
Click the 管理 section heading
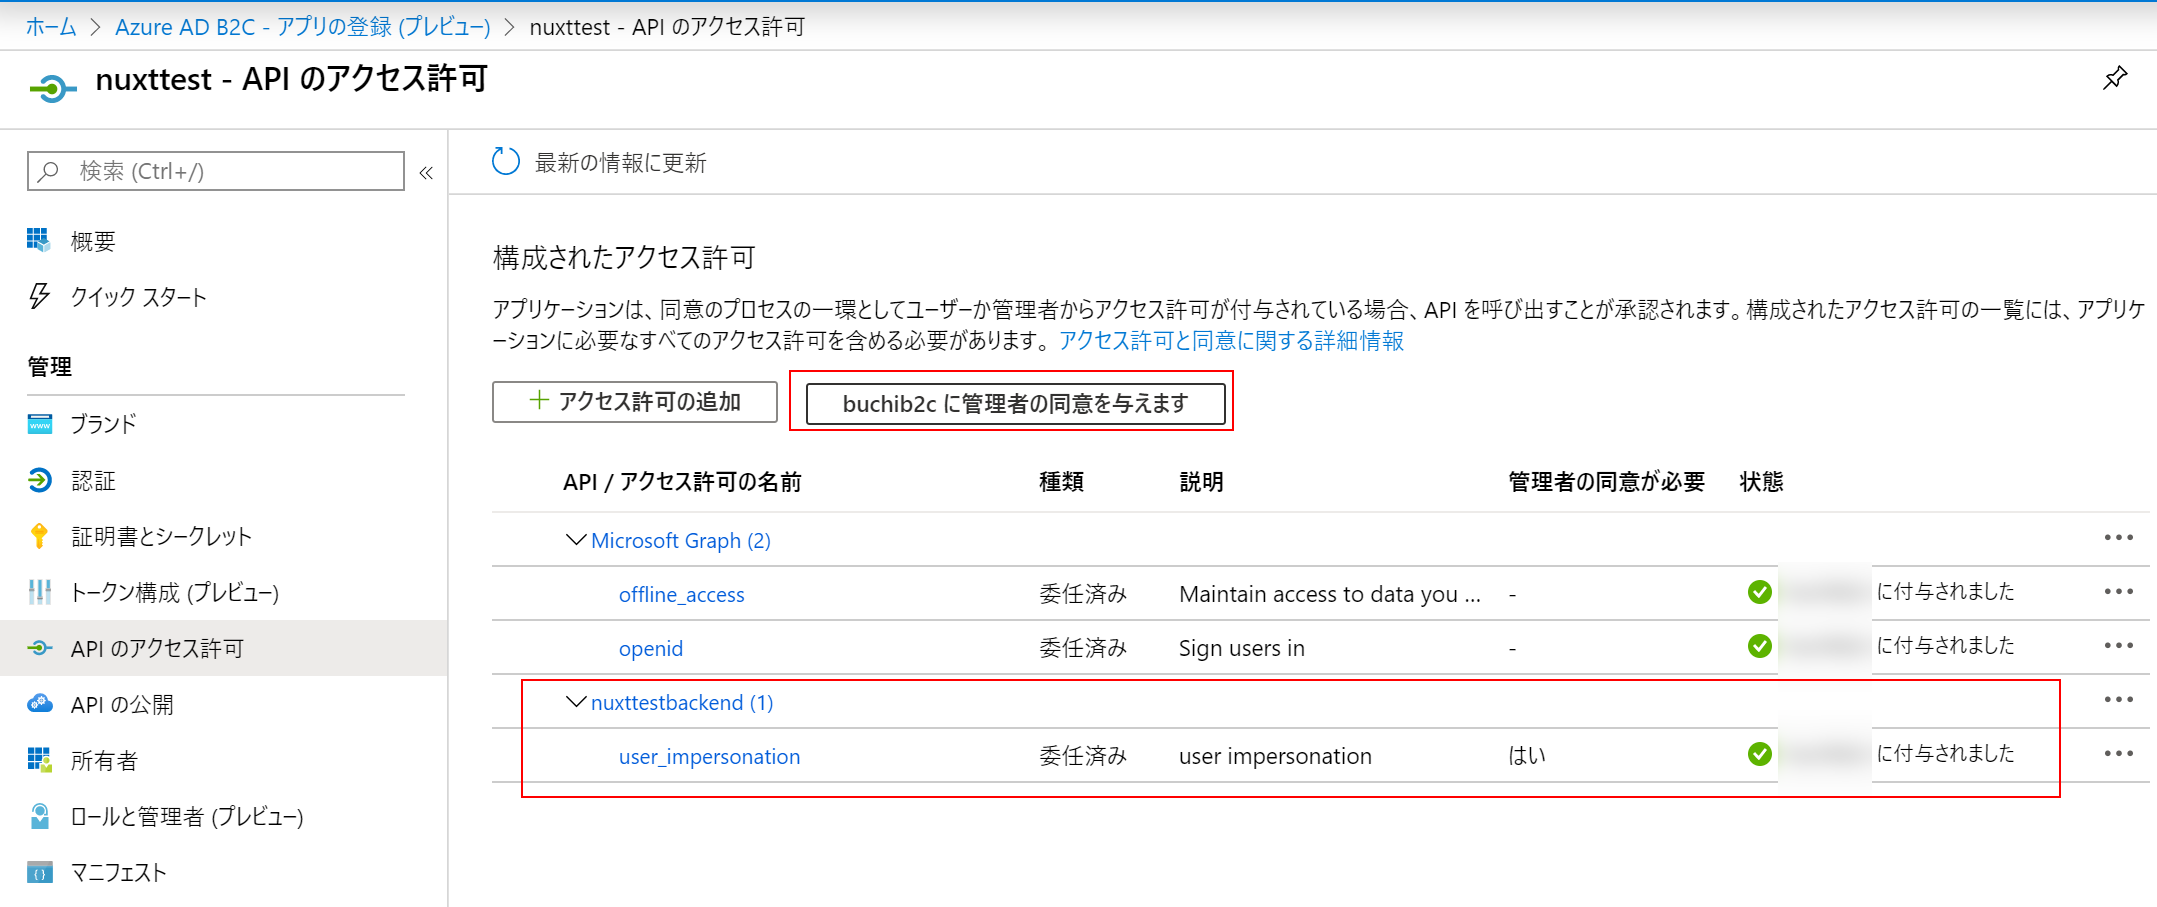50,367
